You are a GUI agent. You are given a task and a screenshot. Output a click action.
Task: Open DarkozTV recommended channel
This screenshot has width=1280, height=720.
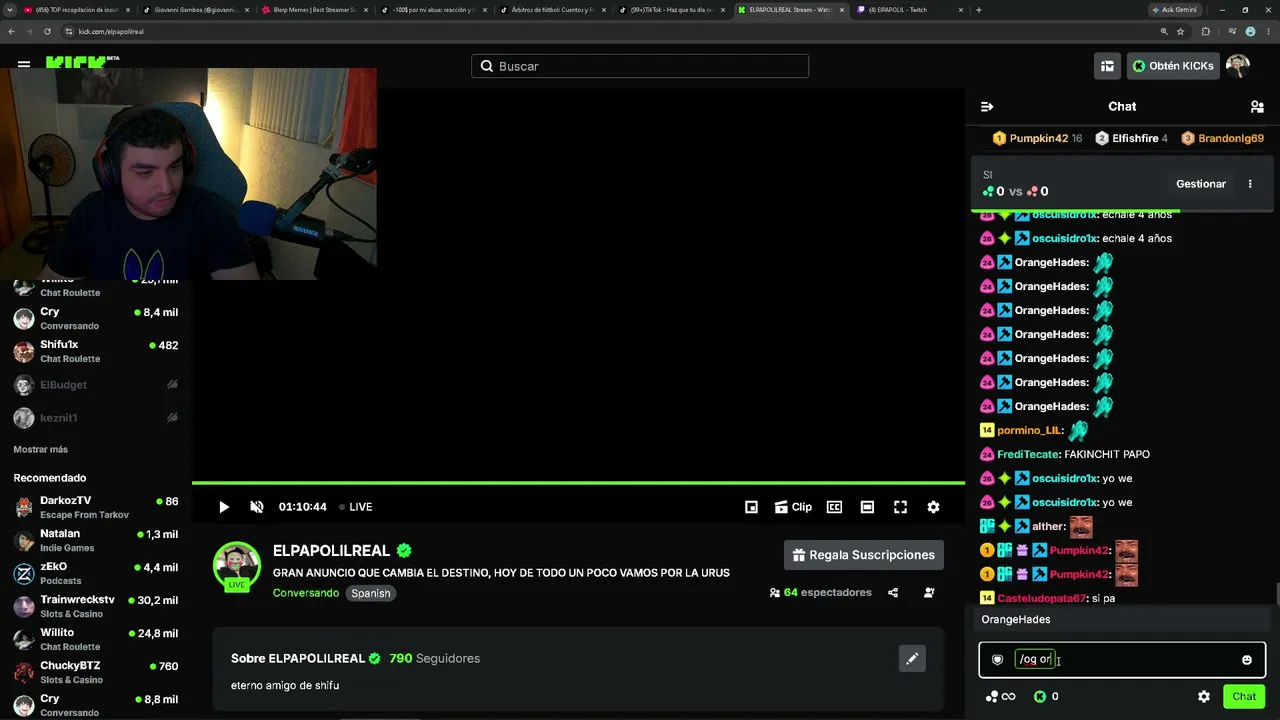pos(96,507)
